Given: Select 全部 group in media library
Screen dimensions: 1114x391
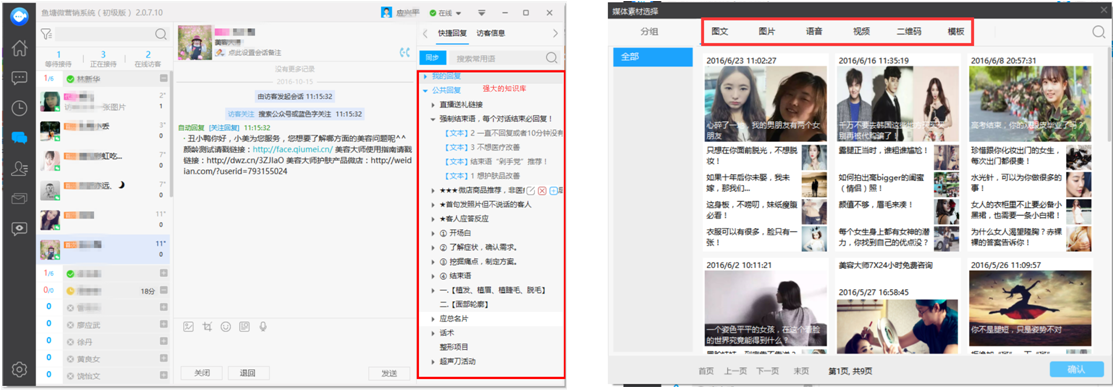Looking at the screenshot, I should coord(653,58).
